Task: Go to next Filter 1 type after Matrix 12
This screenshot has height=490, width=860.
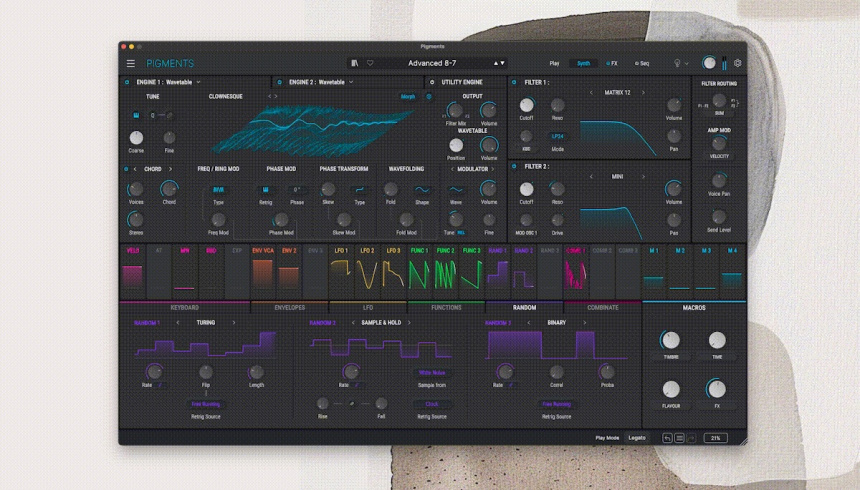Action: 643,93
